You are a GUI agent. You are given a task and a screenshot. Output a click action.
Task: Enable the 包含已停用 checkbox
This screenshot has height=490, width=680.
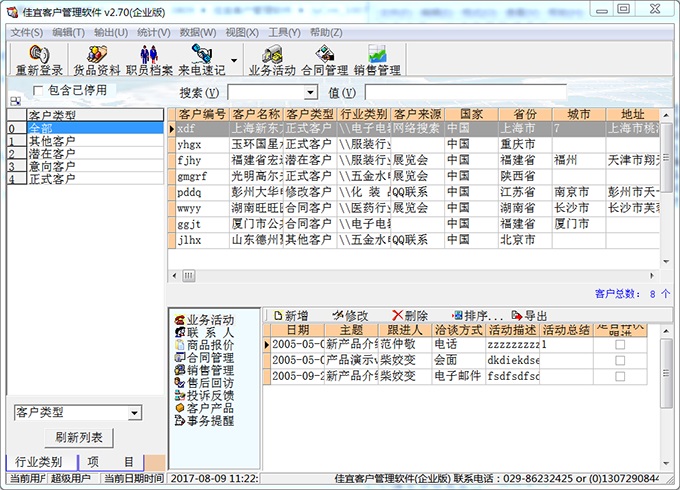39,90
